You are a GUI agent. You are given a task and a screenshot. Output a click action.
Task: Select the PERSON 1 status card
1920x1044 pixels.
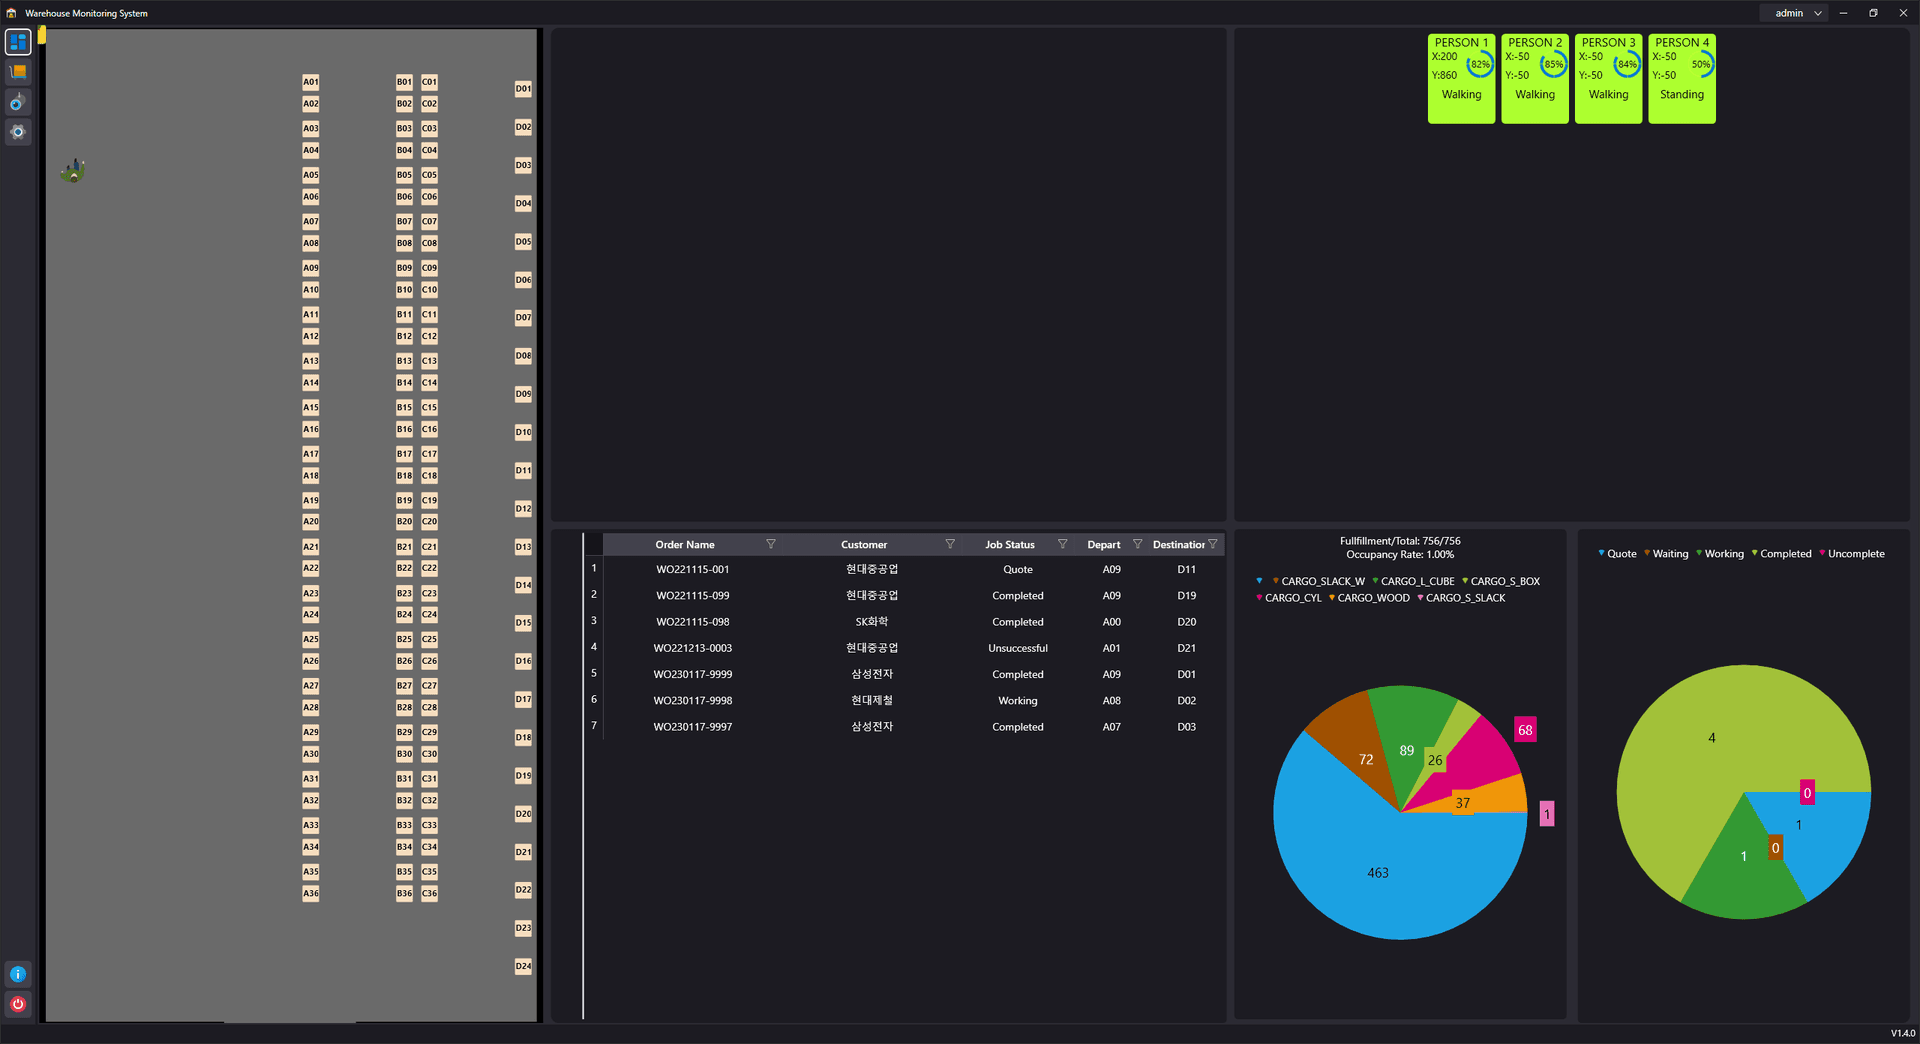point(1461,78)
